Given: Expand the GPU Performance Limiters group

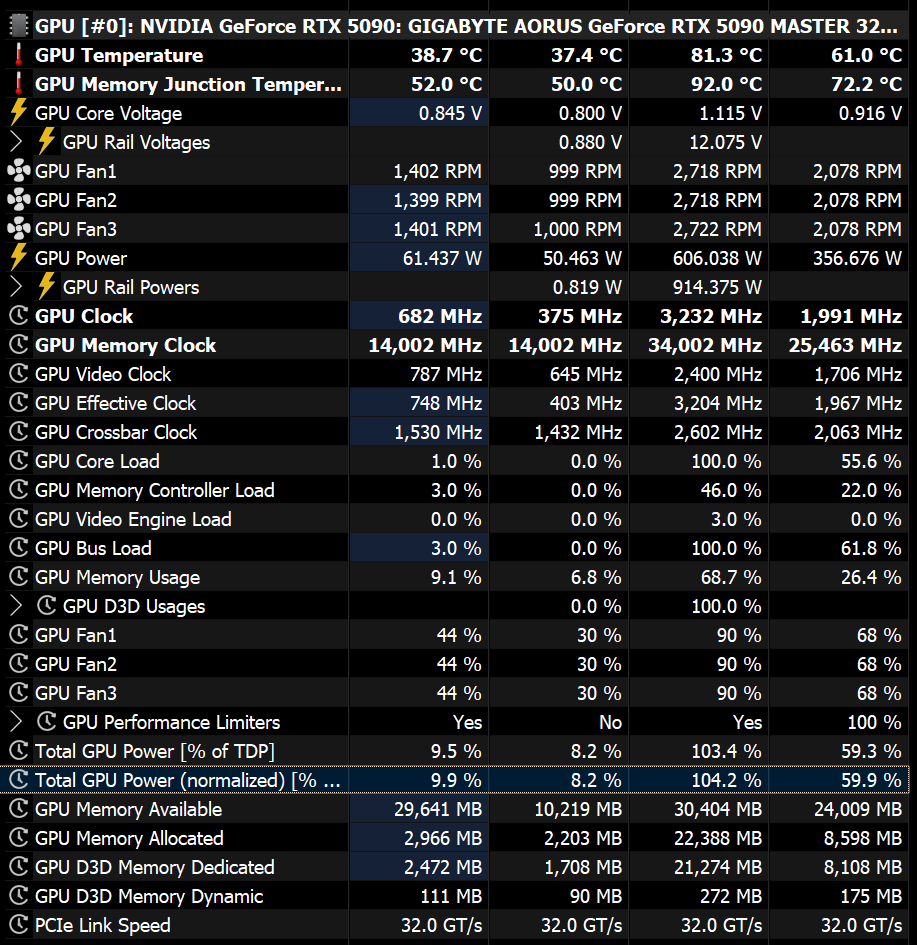Looking at the screenshot, I should pyautogui.click(x=16, y=722).
